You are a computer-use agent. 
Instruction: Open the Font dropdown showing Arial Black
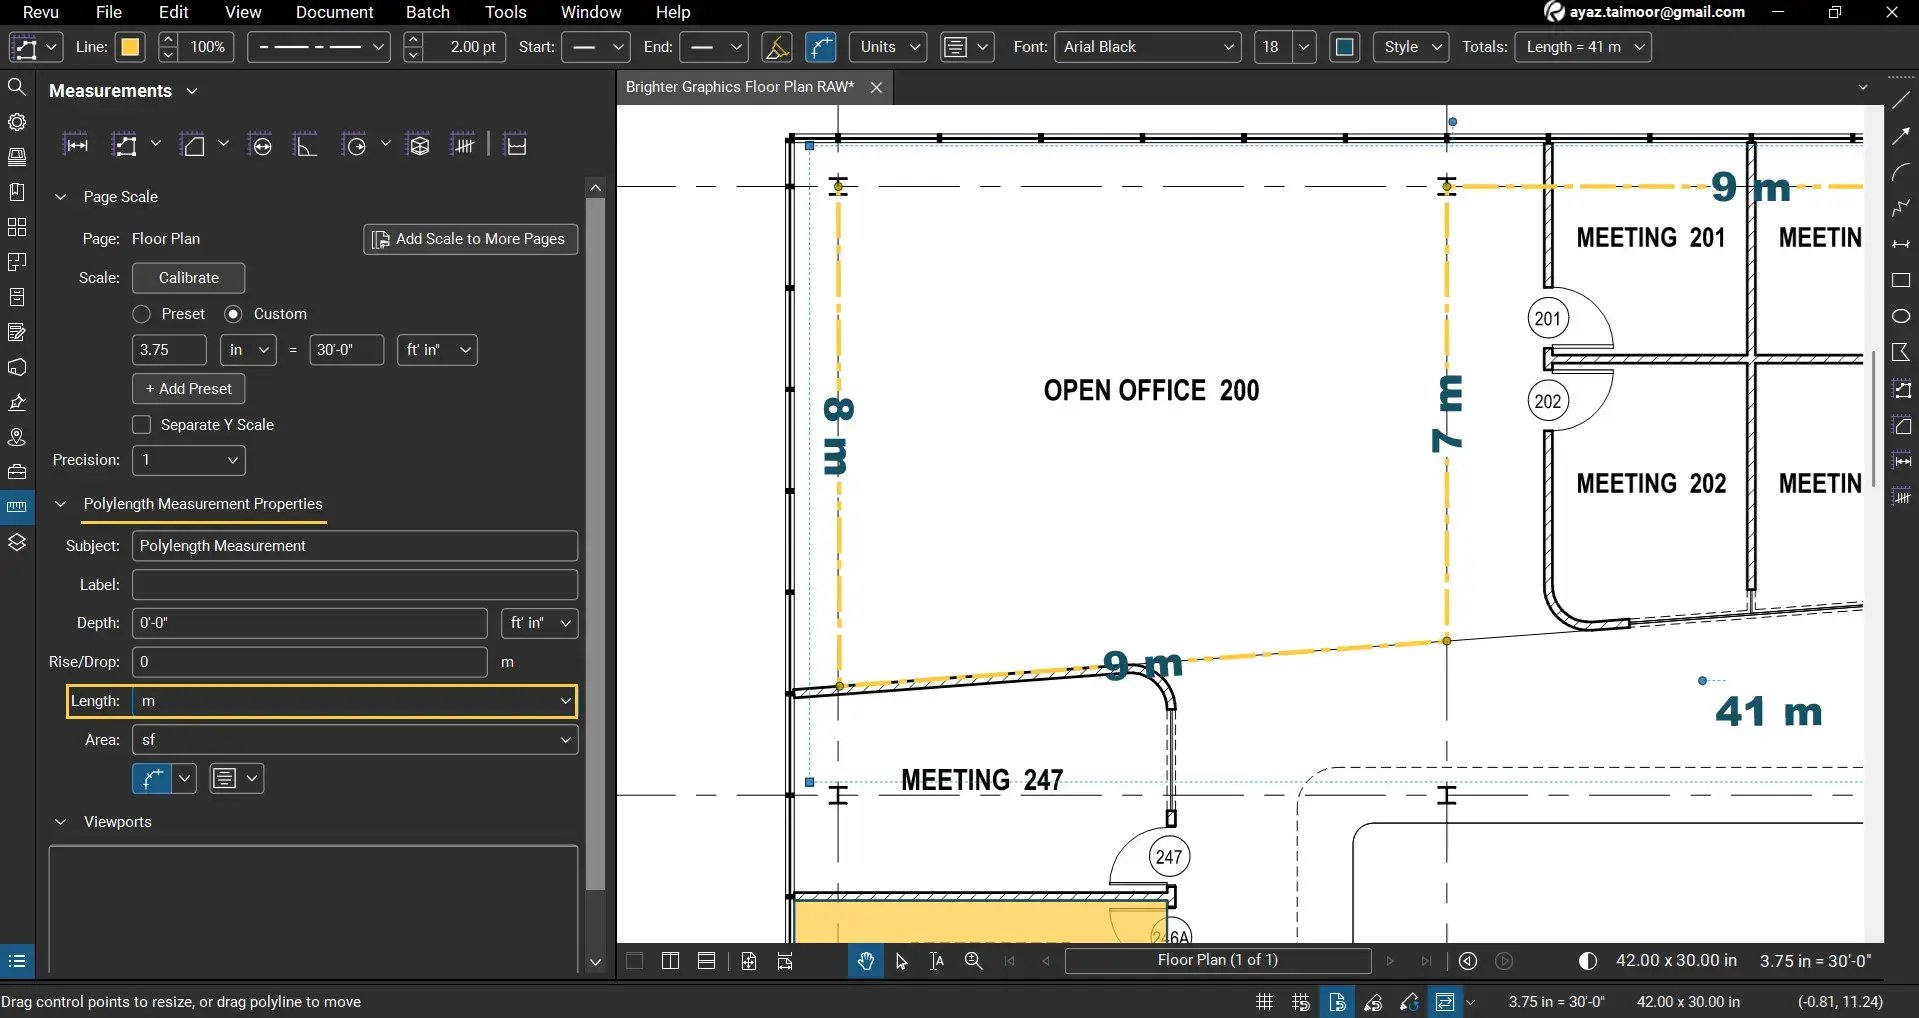[1146, 47]
